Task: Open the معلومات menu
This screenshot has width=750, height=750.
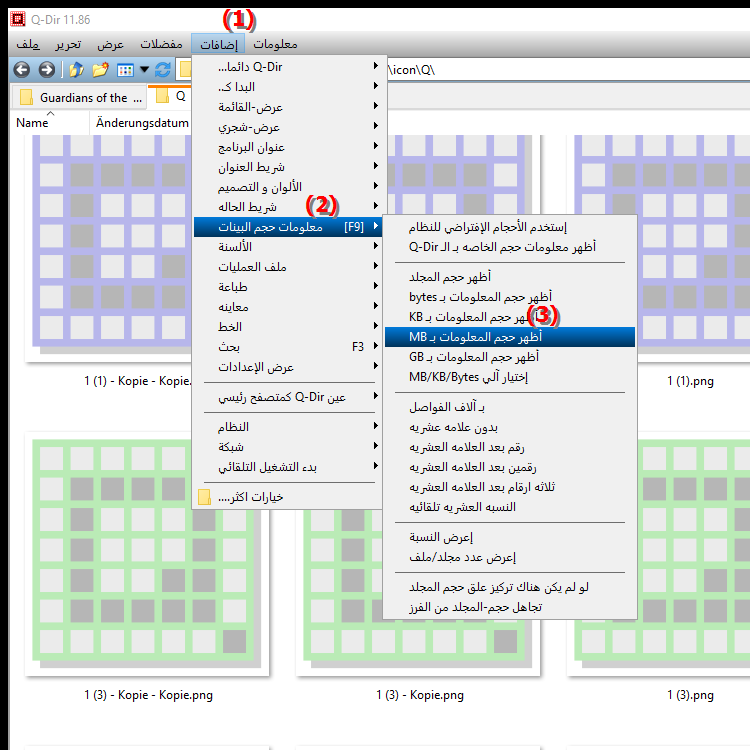Action: pos(275,44)
